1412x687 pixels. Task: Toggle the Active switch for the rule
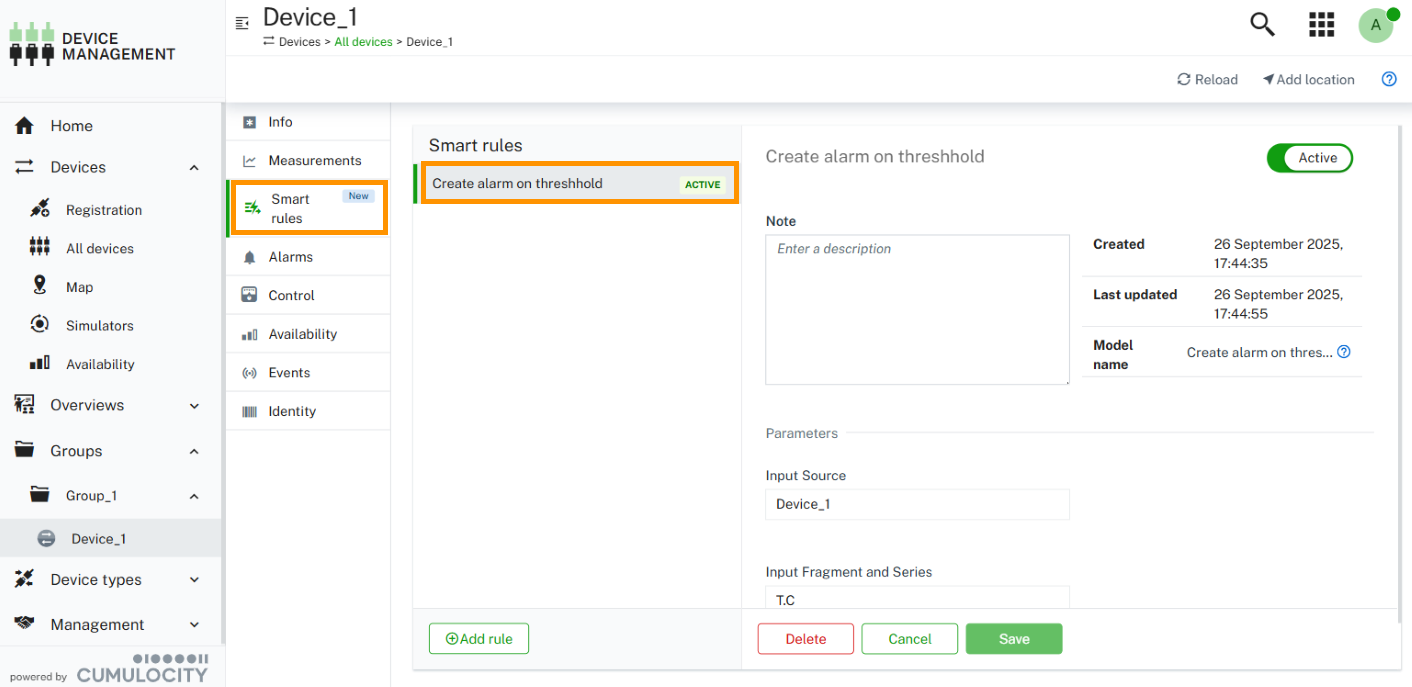[1309, 158]
